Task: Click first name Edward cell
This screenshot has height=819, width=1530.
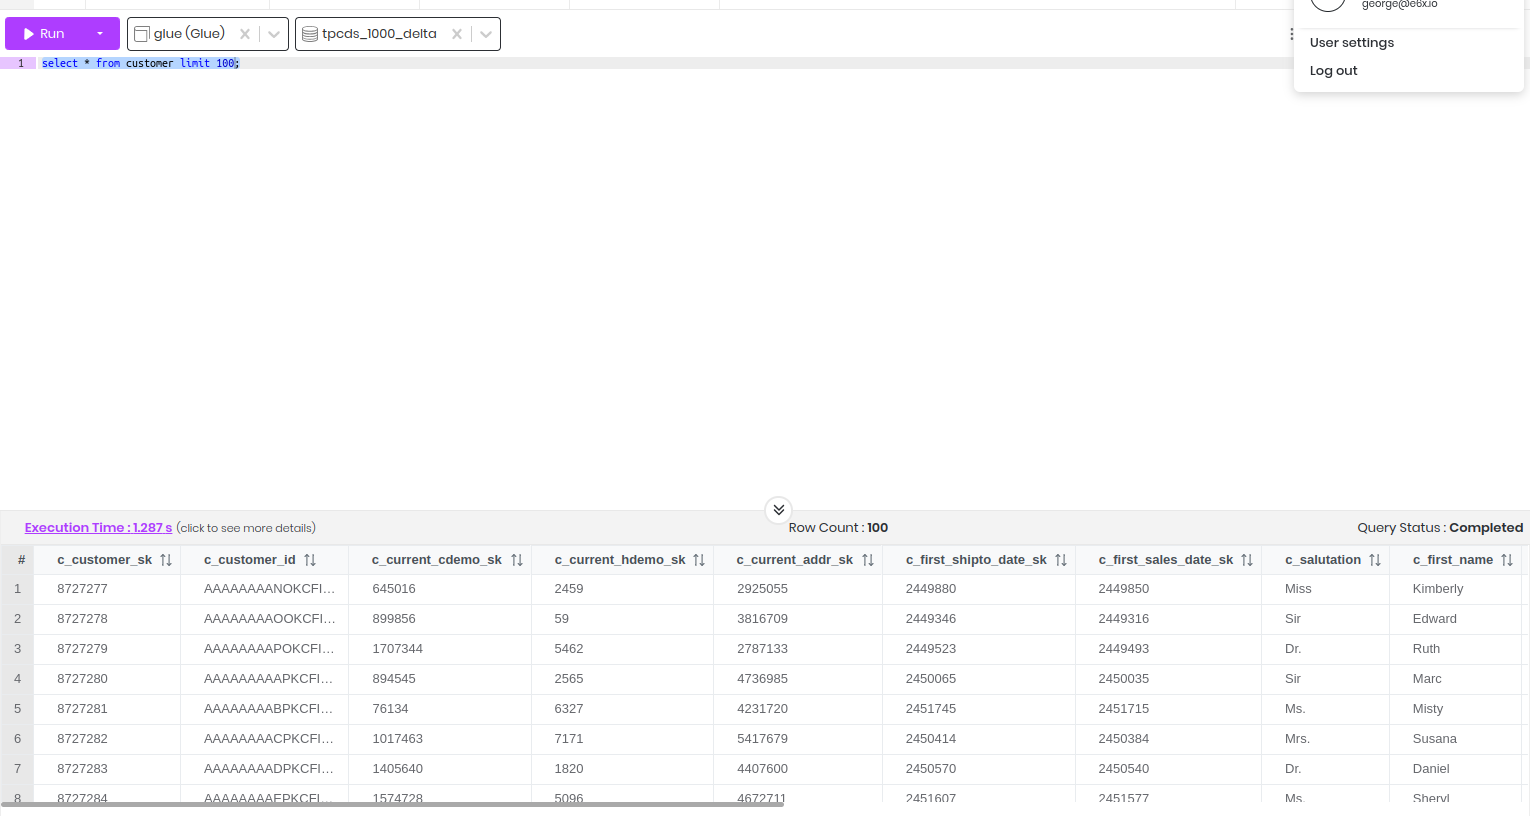Action: click(1435, 619)
